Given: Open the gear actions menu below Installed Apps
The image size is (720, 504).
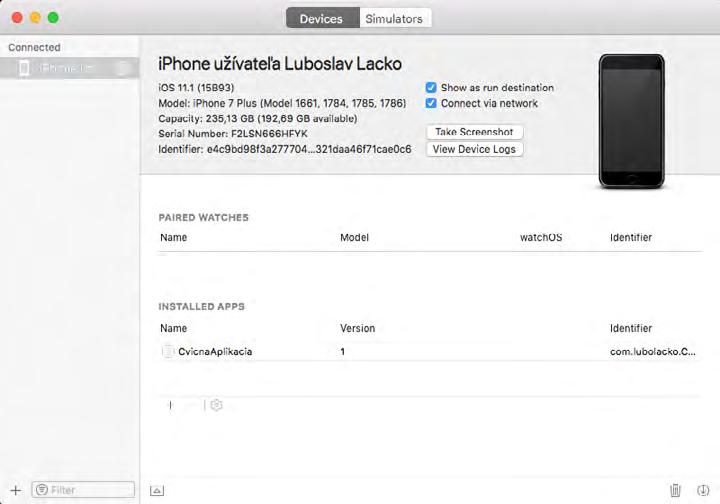Looking at the screenshot, I should coord(216,405).
